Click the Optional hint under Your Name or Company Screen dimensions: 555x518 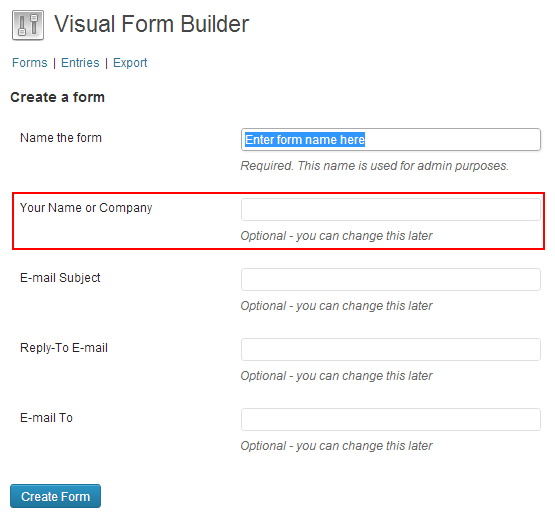336,236
